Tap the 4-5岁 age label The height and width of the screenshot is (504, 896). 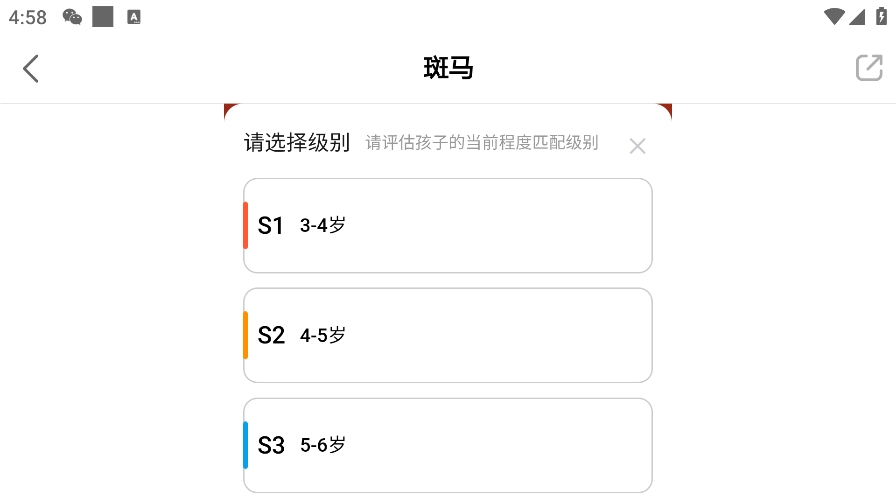[x=323, y=335]
